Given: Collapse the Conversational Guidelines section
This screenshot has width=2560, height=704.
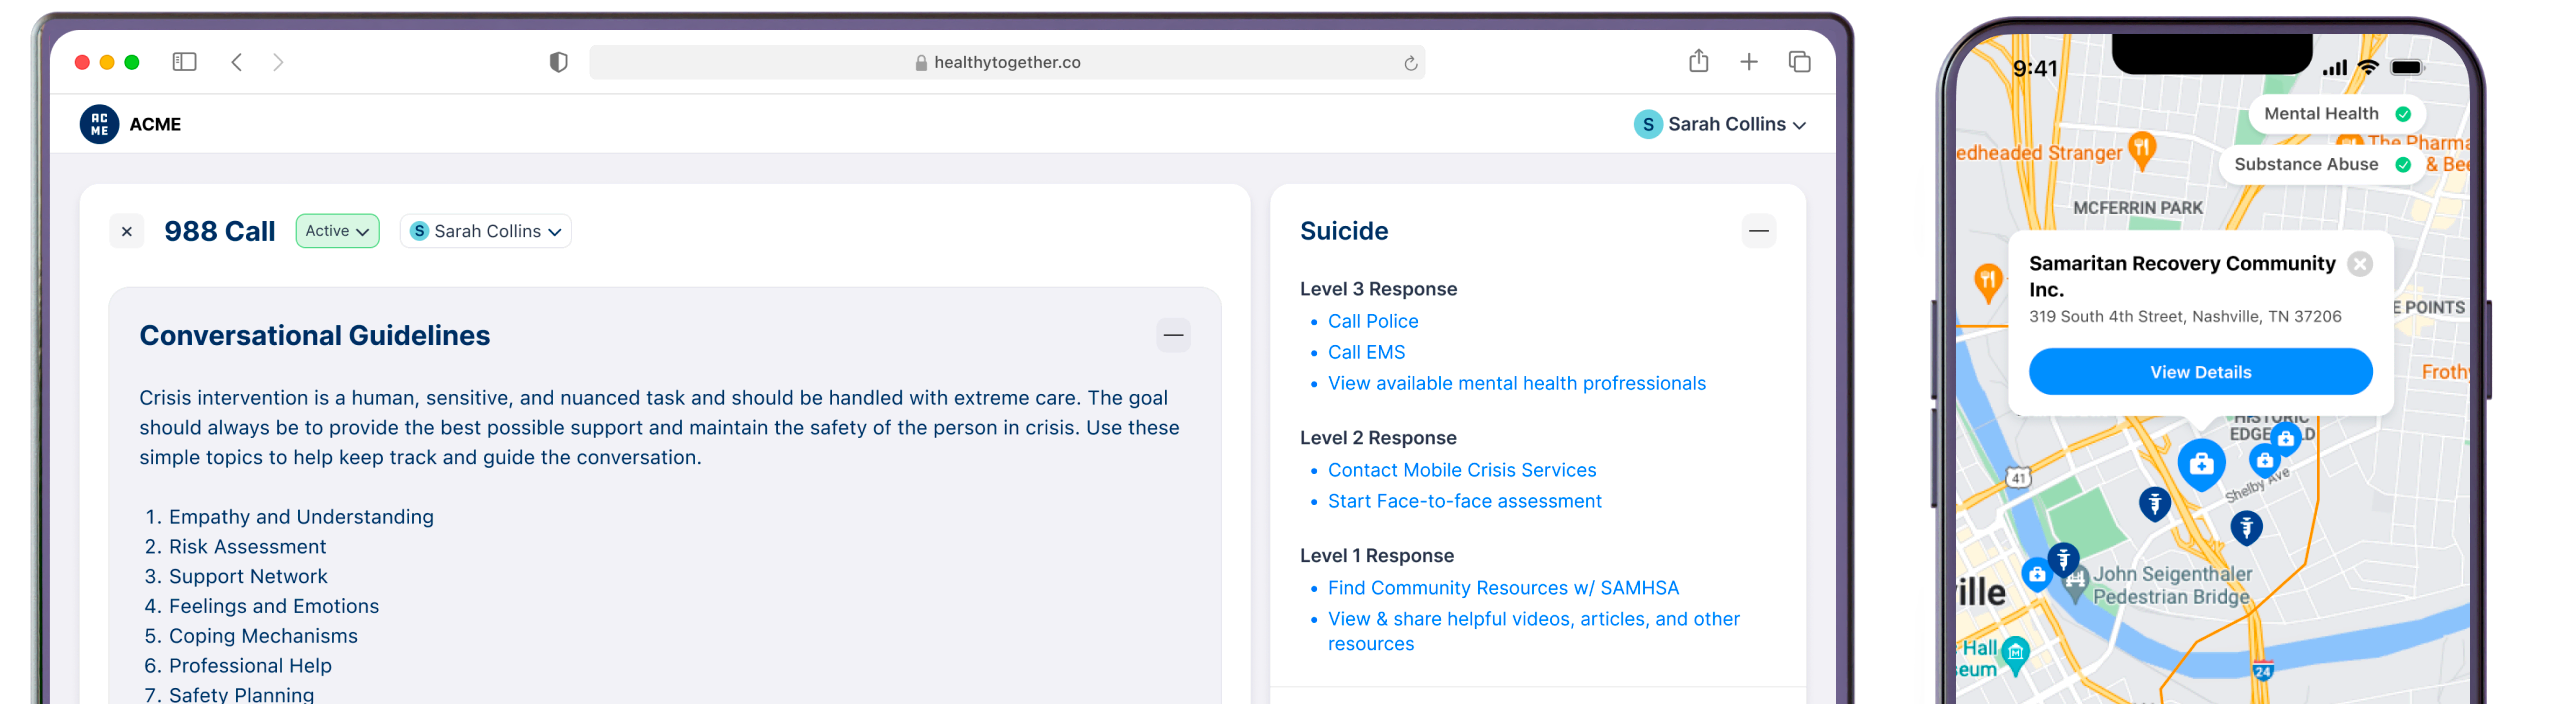Looking at the screenshot, I should [x=1173, y=335].
